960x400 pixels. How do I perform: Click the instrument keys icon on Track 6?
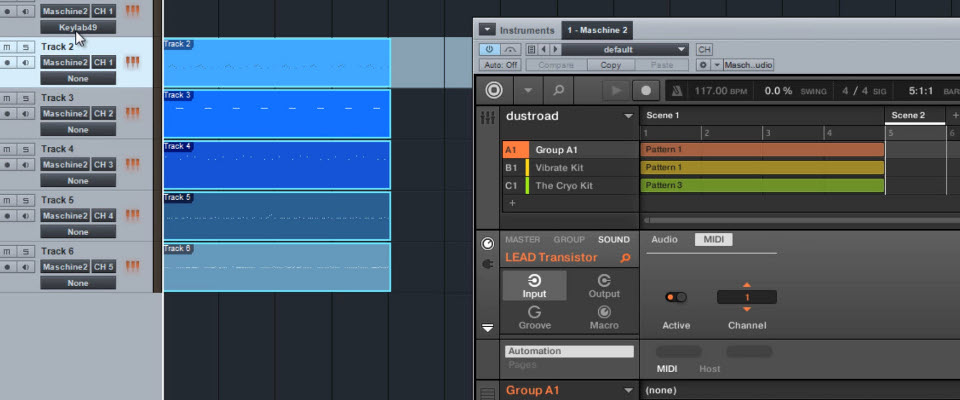point(132,266)
